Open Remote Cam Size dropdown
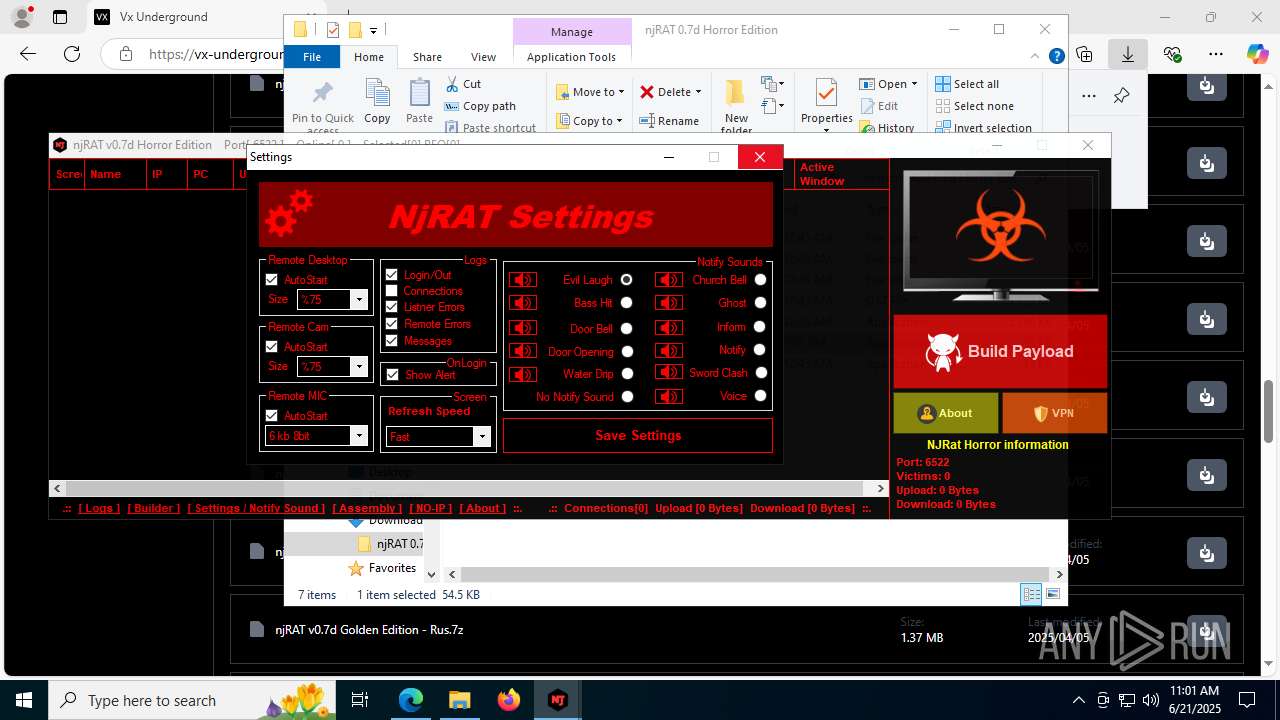 click(x=359, y=367)
